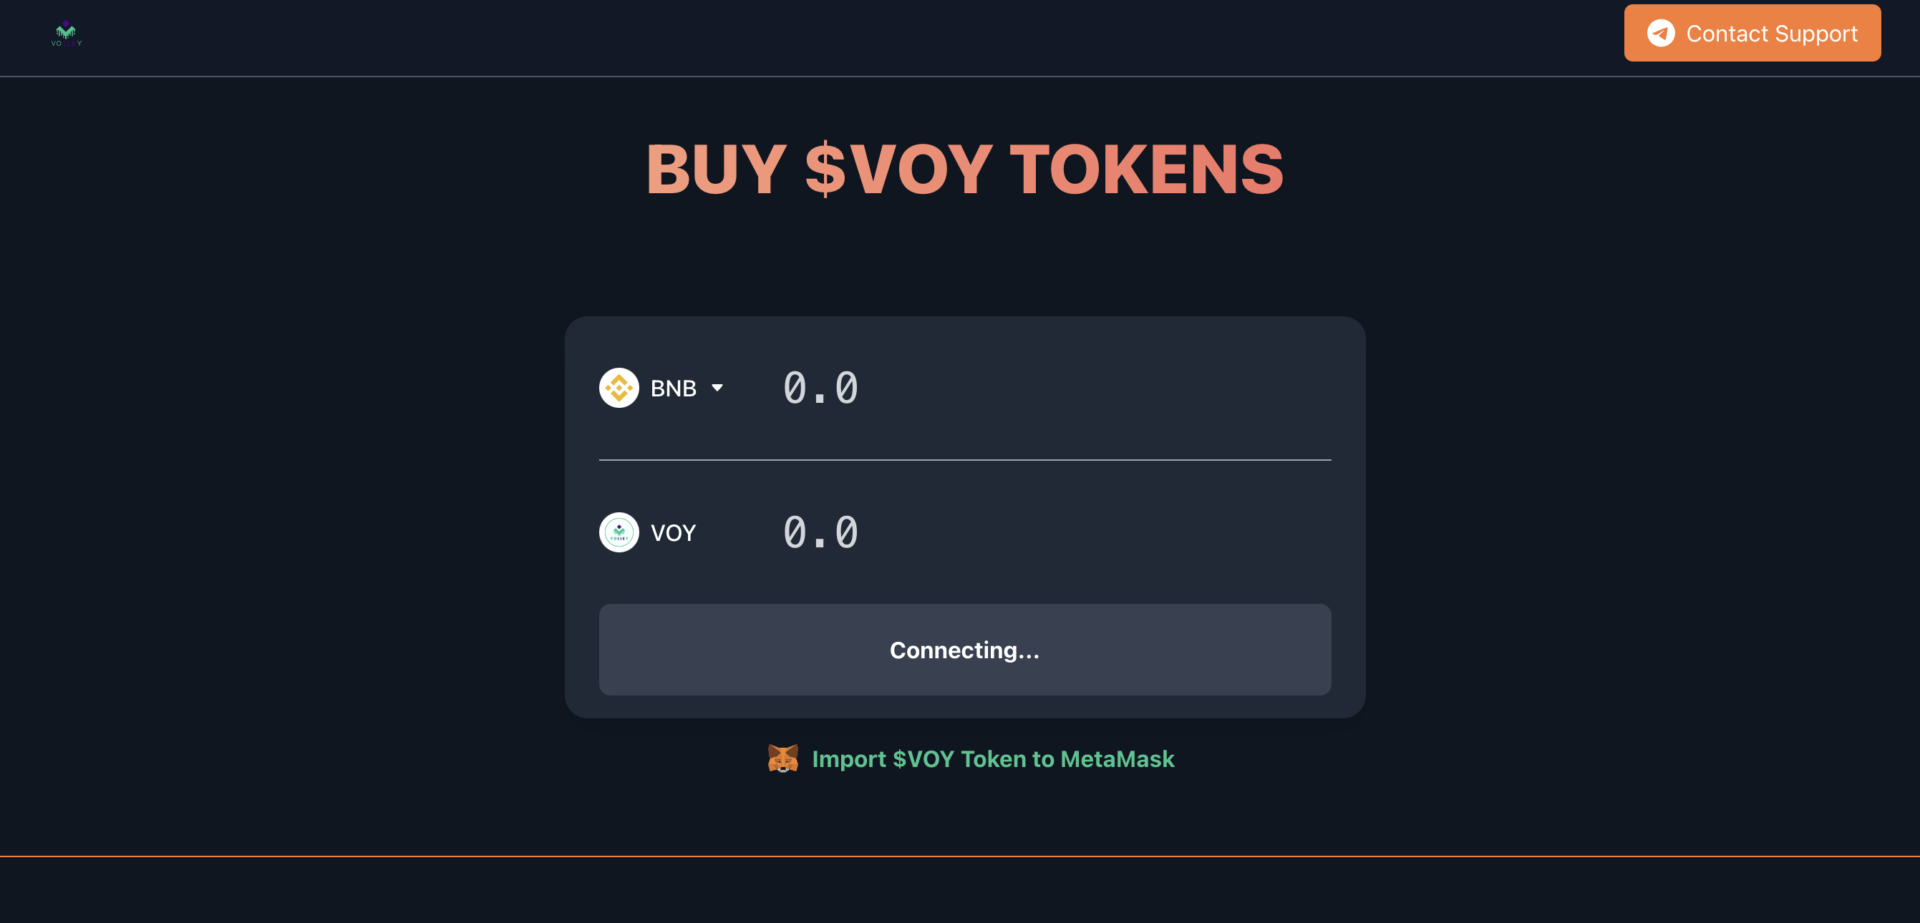Click the Voy logo in the header
This screenshot has width=1920, height=923.
click(66, 34)
